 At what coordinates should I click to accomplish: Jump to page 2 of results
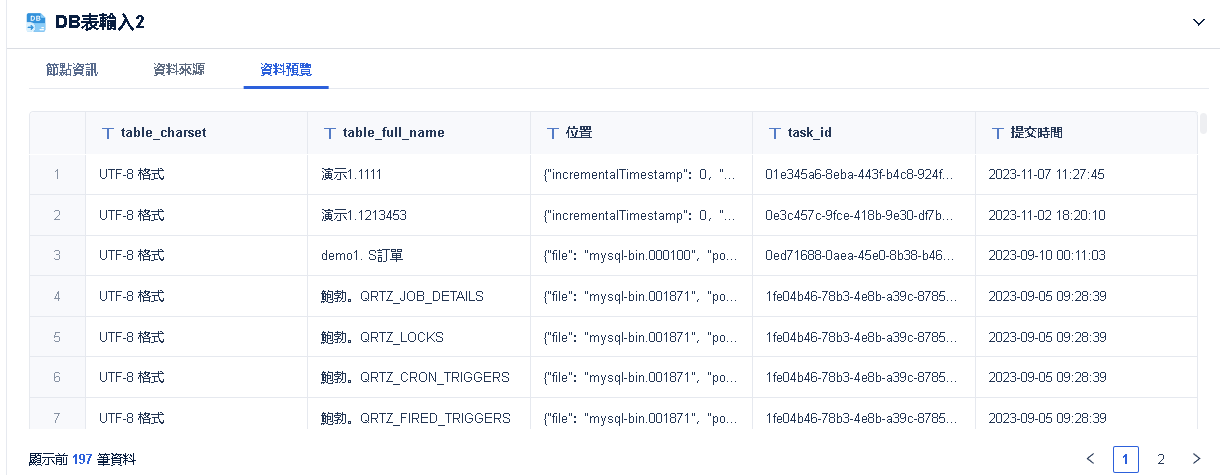pyautogui.click(x=1161, y=459)
